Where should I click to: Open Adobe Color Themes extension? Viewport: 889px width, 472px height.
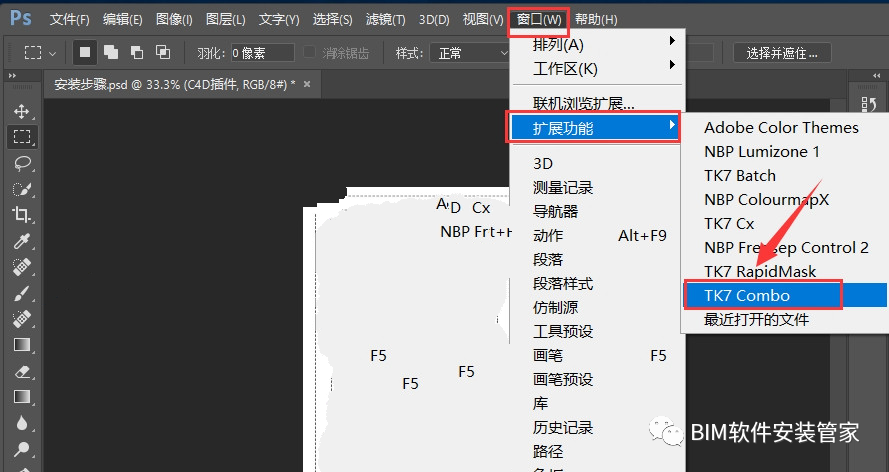click(784, 127)
